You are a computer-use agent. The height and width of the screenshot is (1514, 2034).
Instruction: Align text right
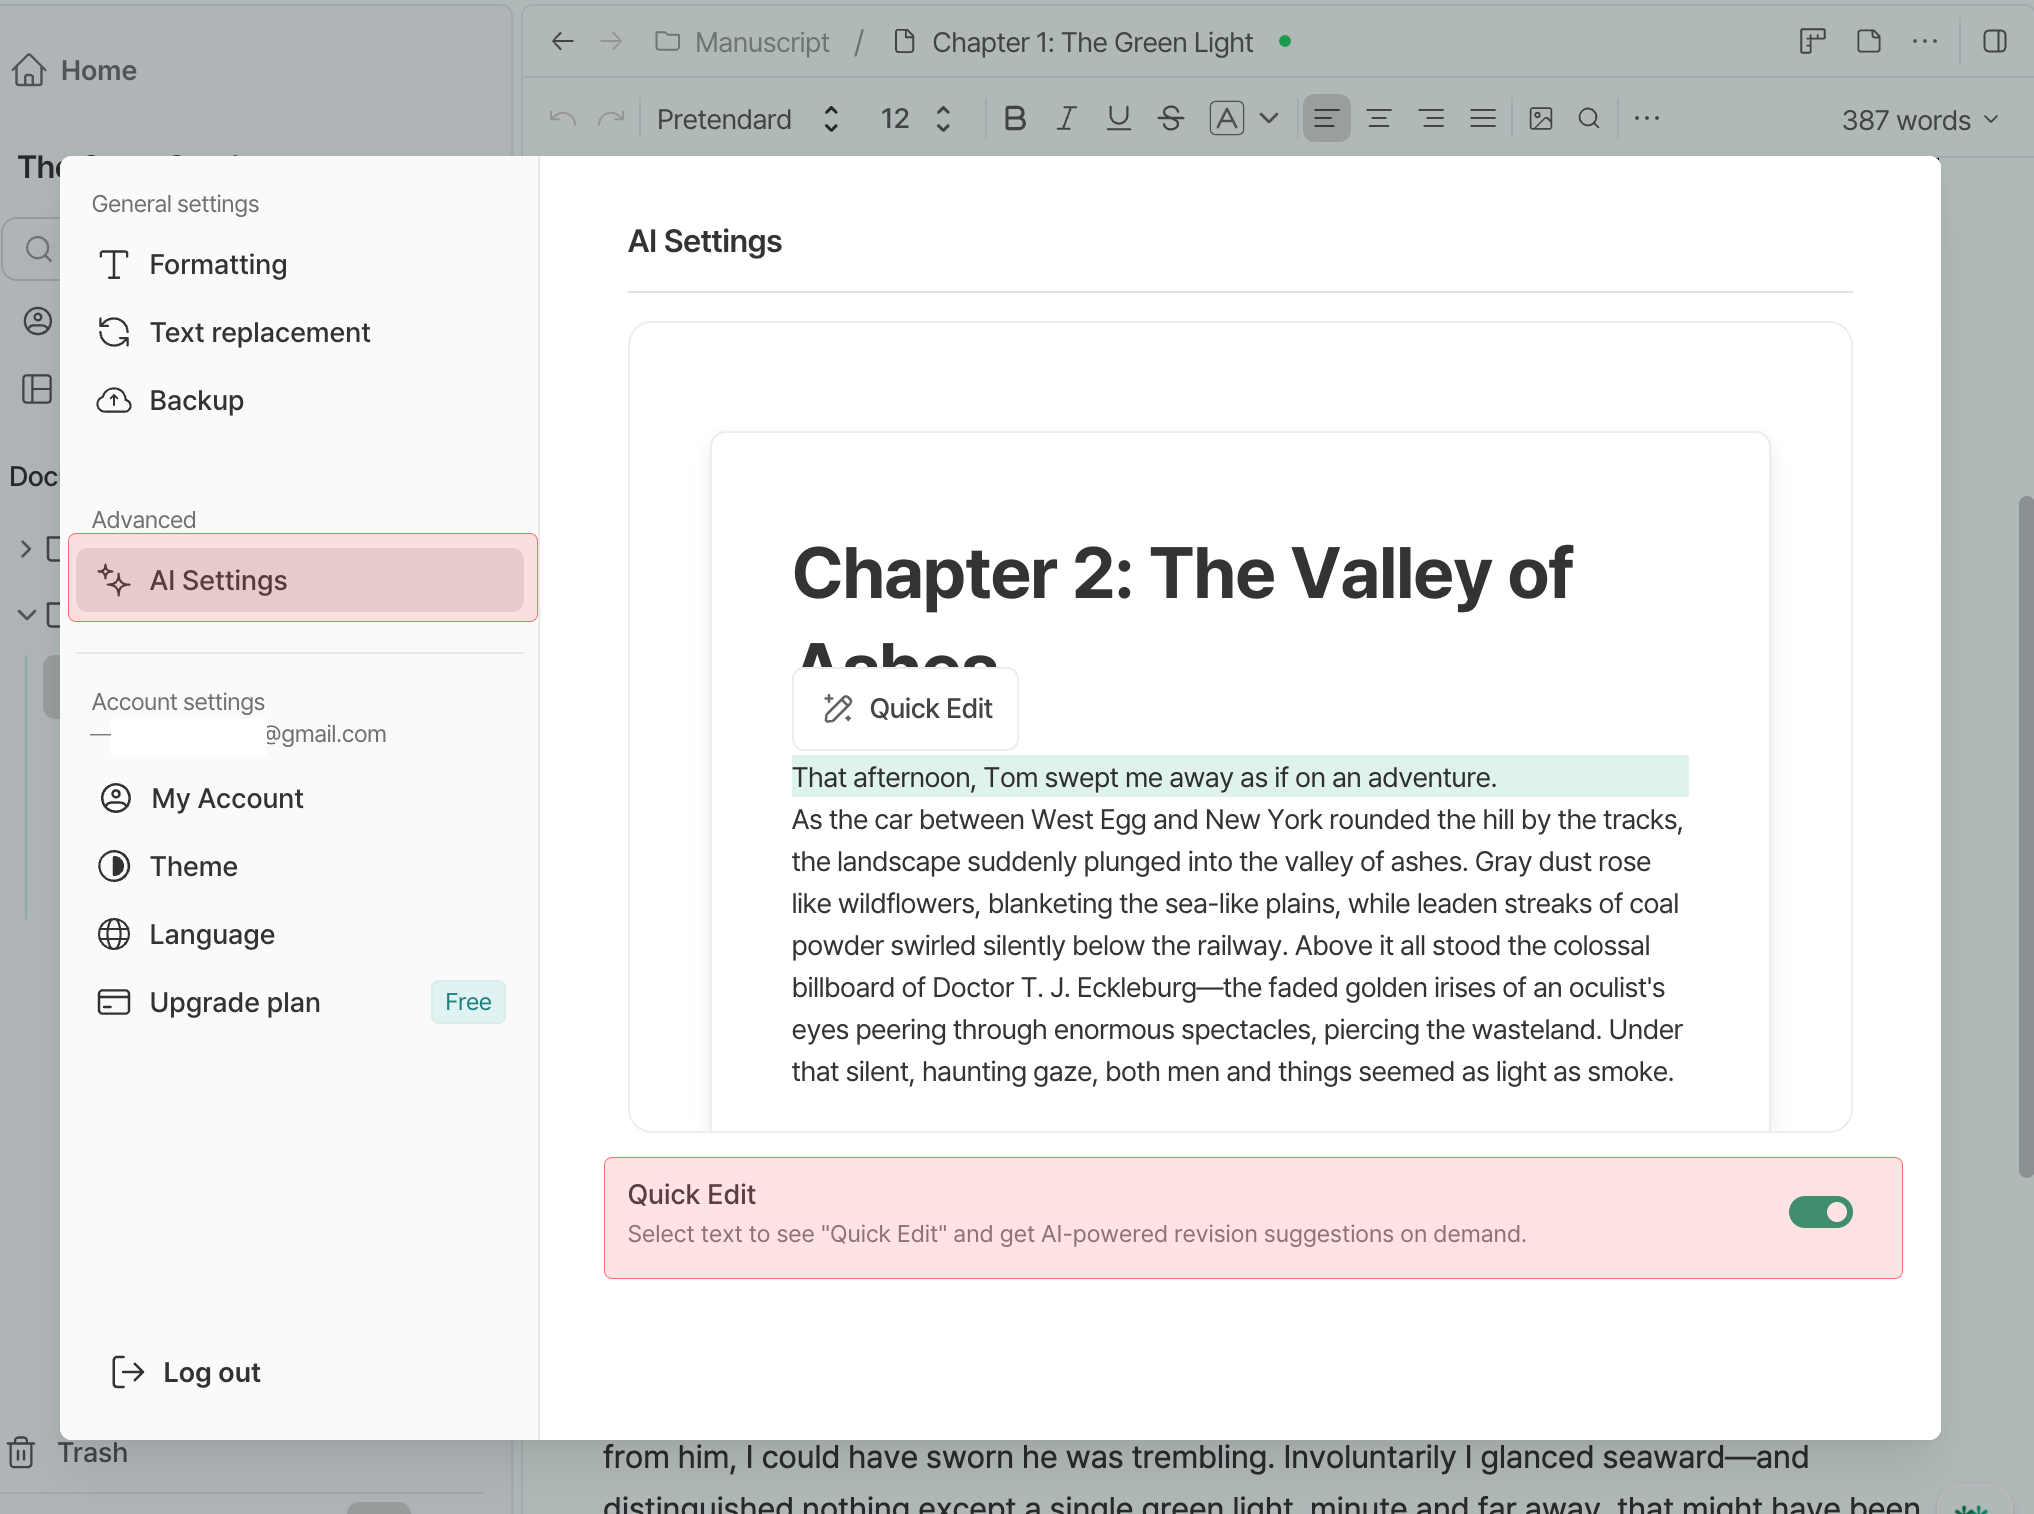(1431, 119)
